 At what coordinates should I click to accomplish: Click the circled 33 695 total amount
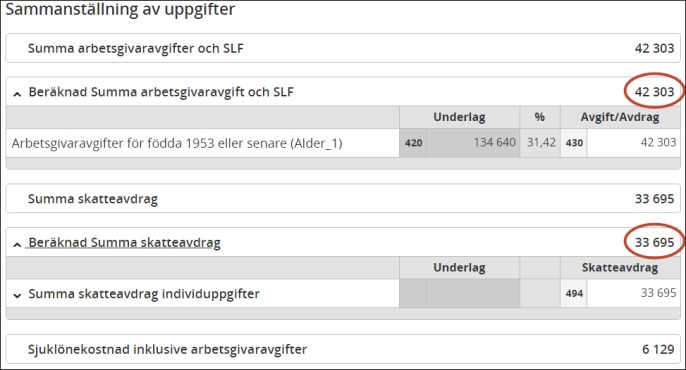point(654,242)
